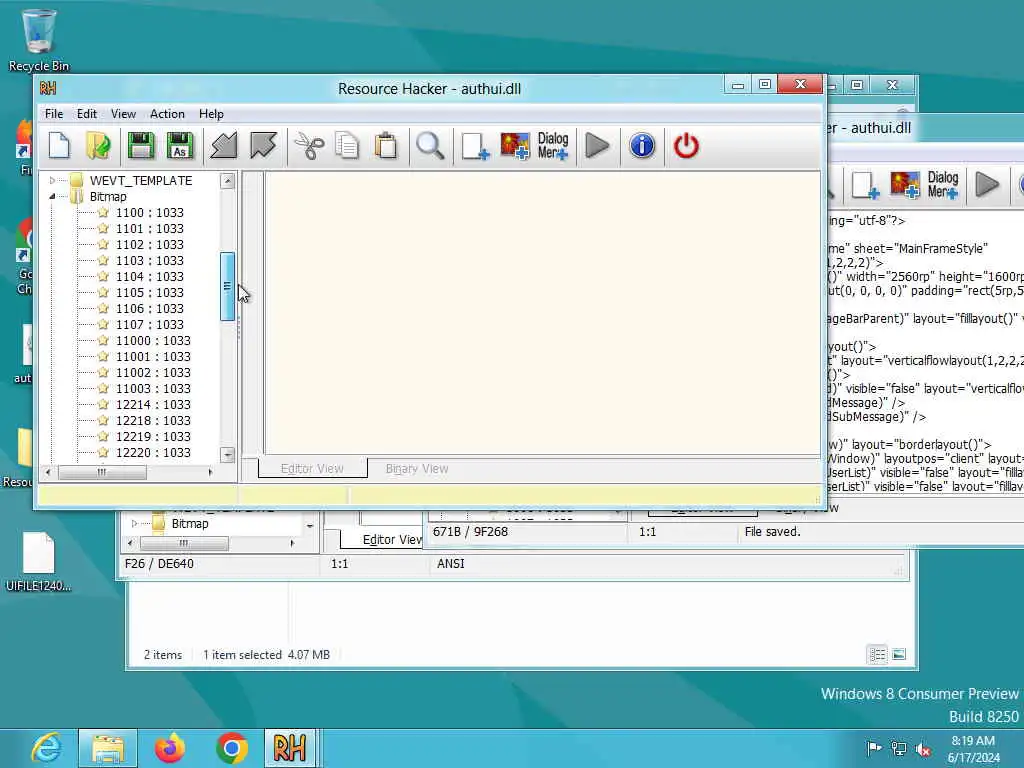Image resolution: width=1024 pixels, height=768 pixels.
Task: Select bitmap resource 12218 : 1033
Action: point(153,421)
